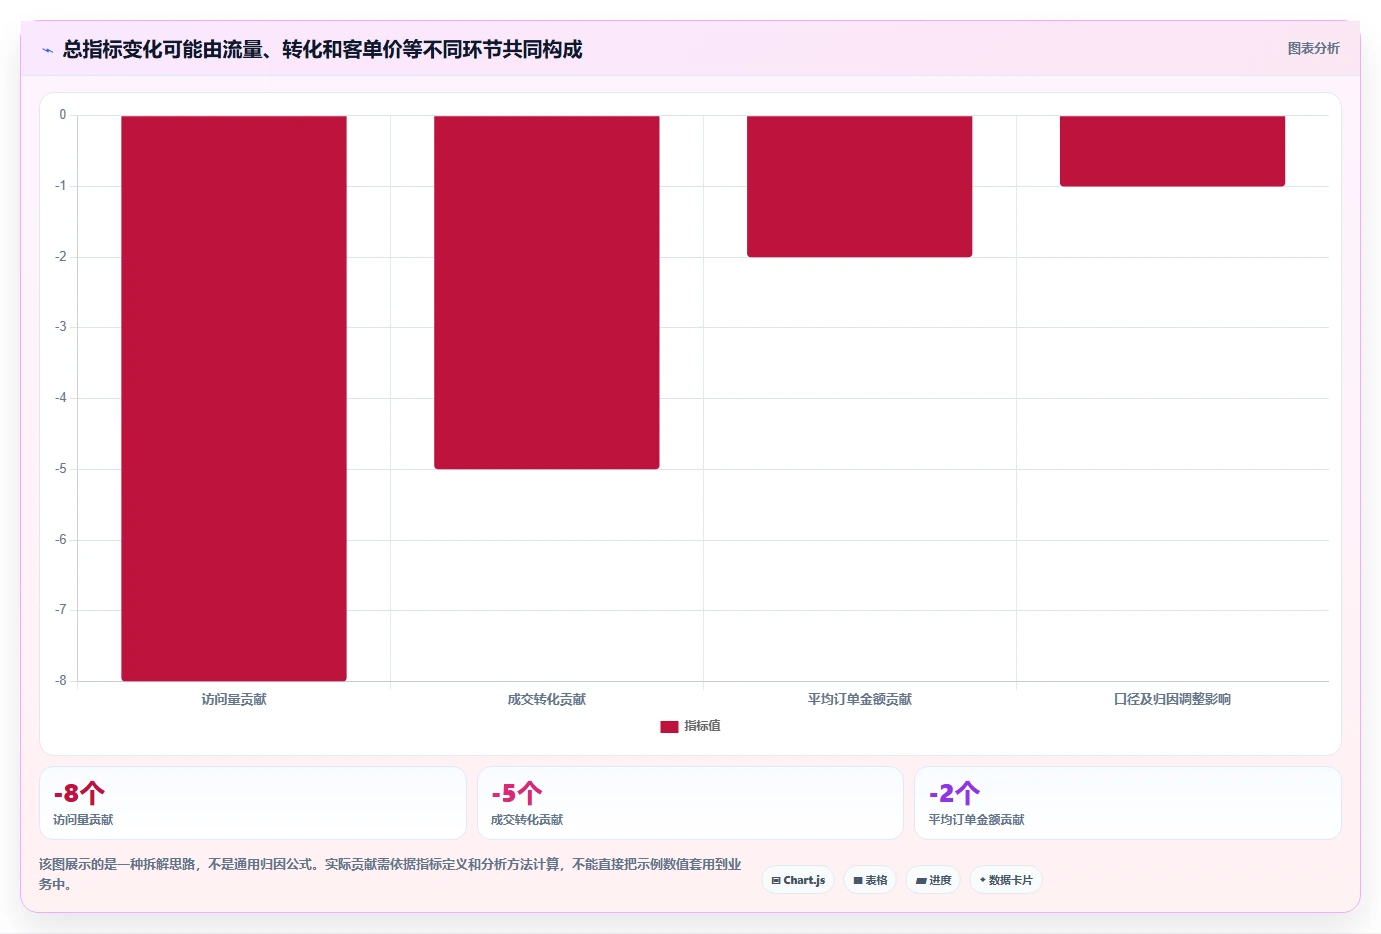Select the -8个 访问量贡献 stat card
Image resolution: width=1381 pixels, height=934 pixels.
[253, 803]
